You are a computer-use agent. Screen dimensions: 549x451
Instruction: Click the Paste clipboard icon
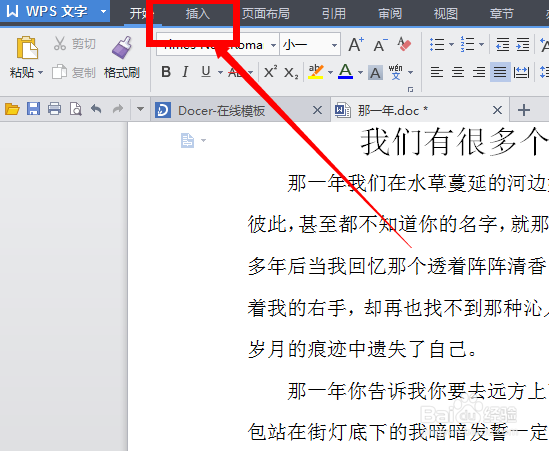[x=27, y=48]
